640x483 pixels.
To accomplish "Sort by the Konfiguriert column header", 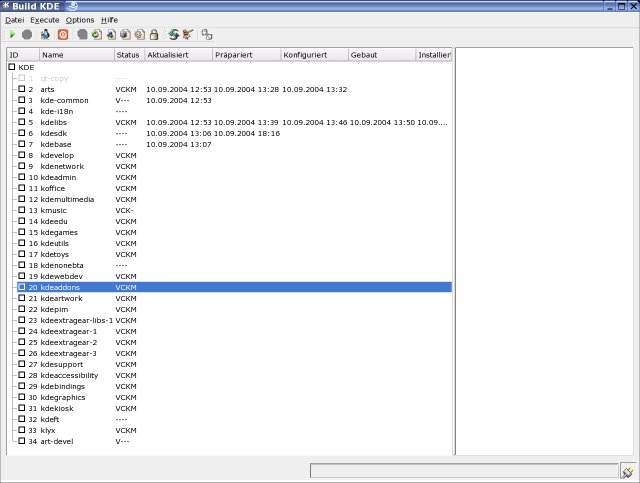I will pos(314,55).
